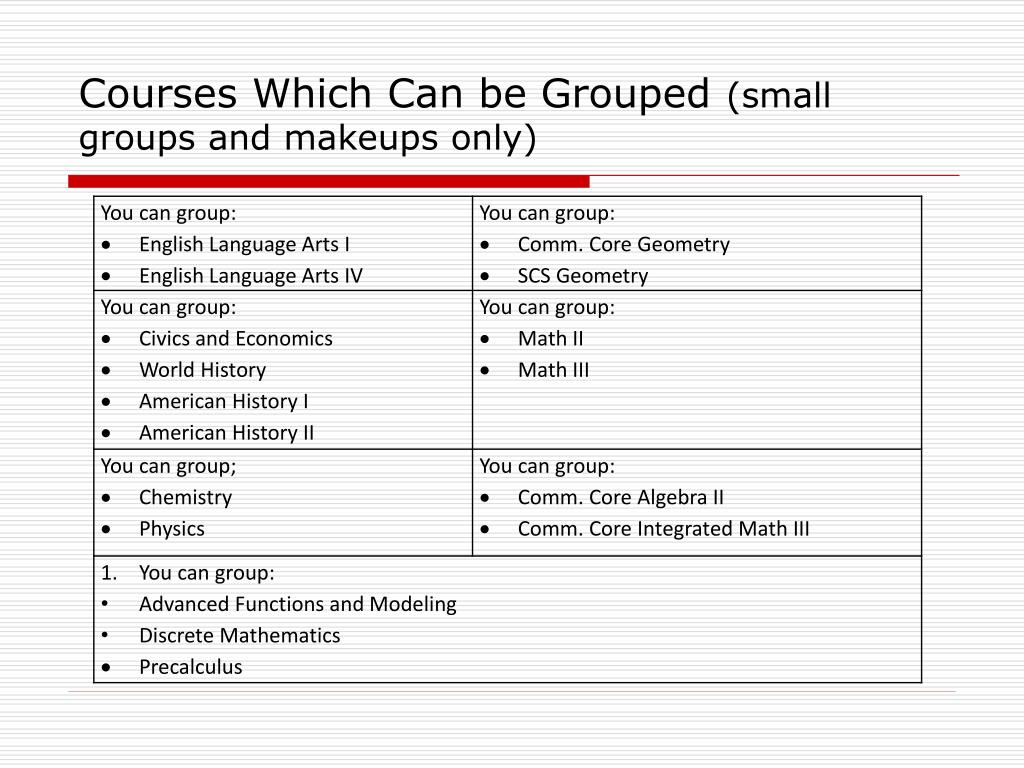Click "Comm. Core Geometry" entry
Image resolution: width=1024 pixels, height=768 pixels.
[x=624, y=245]
